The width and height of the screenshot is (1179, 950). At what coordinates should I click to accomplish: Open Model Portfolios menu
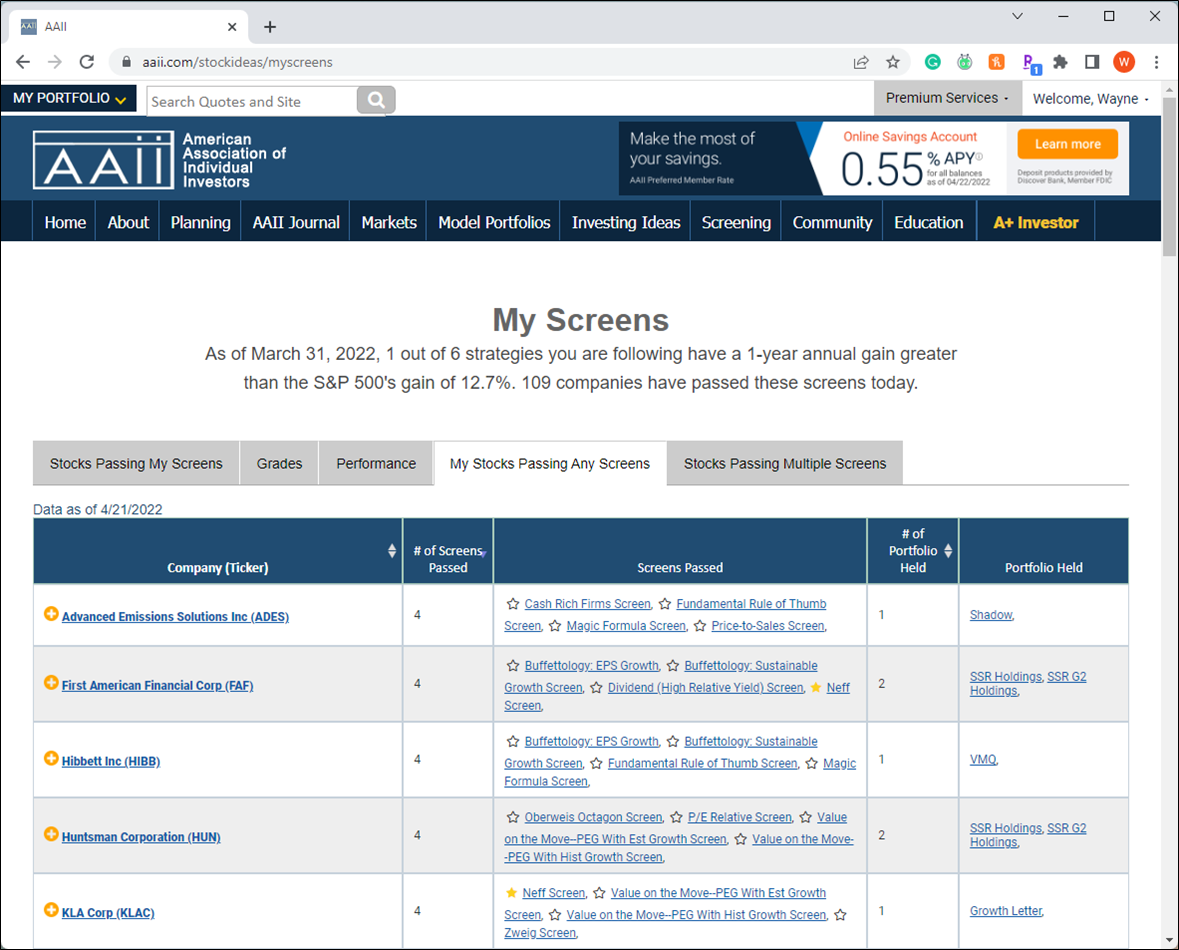point(494,223)
